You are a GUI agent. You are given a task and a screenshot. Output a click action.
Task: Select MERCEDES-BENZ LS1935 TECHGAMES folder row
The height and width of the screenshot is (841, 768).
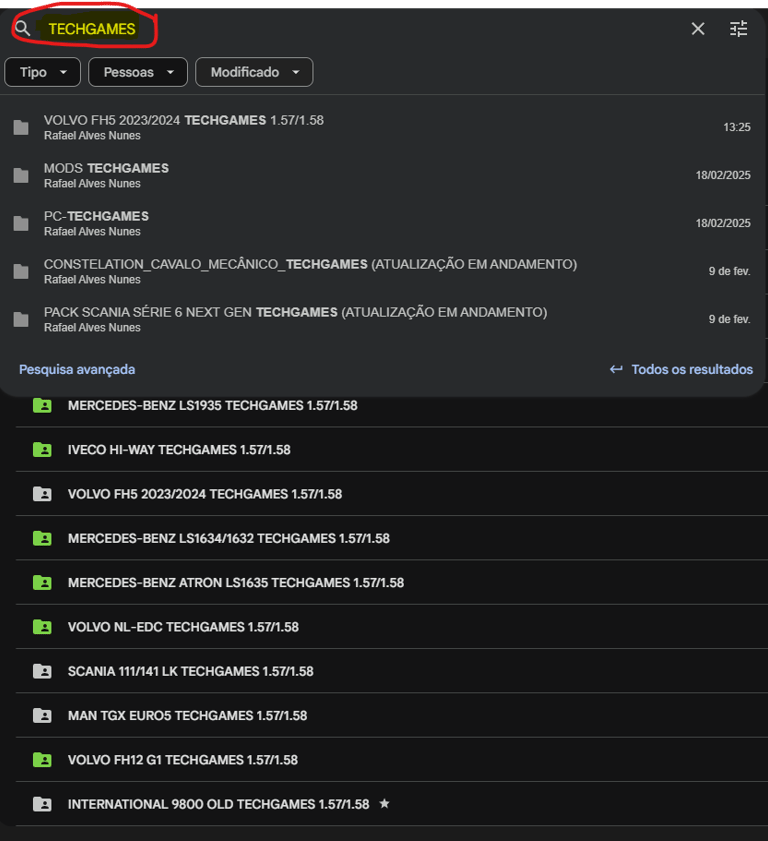click(392, 405)
